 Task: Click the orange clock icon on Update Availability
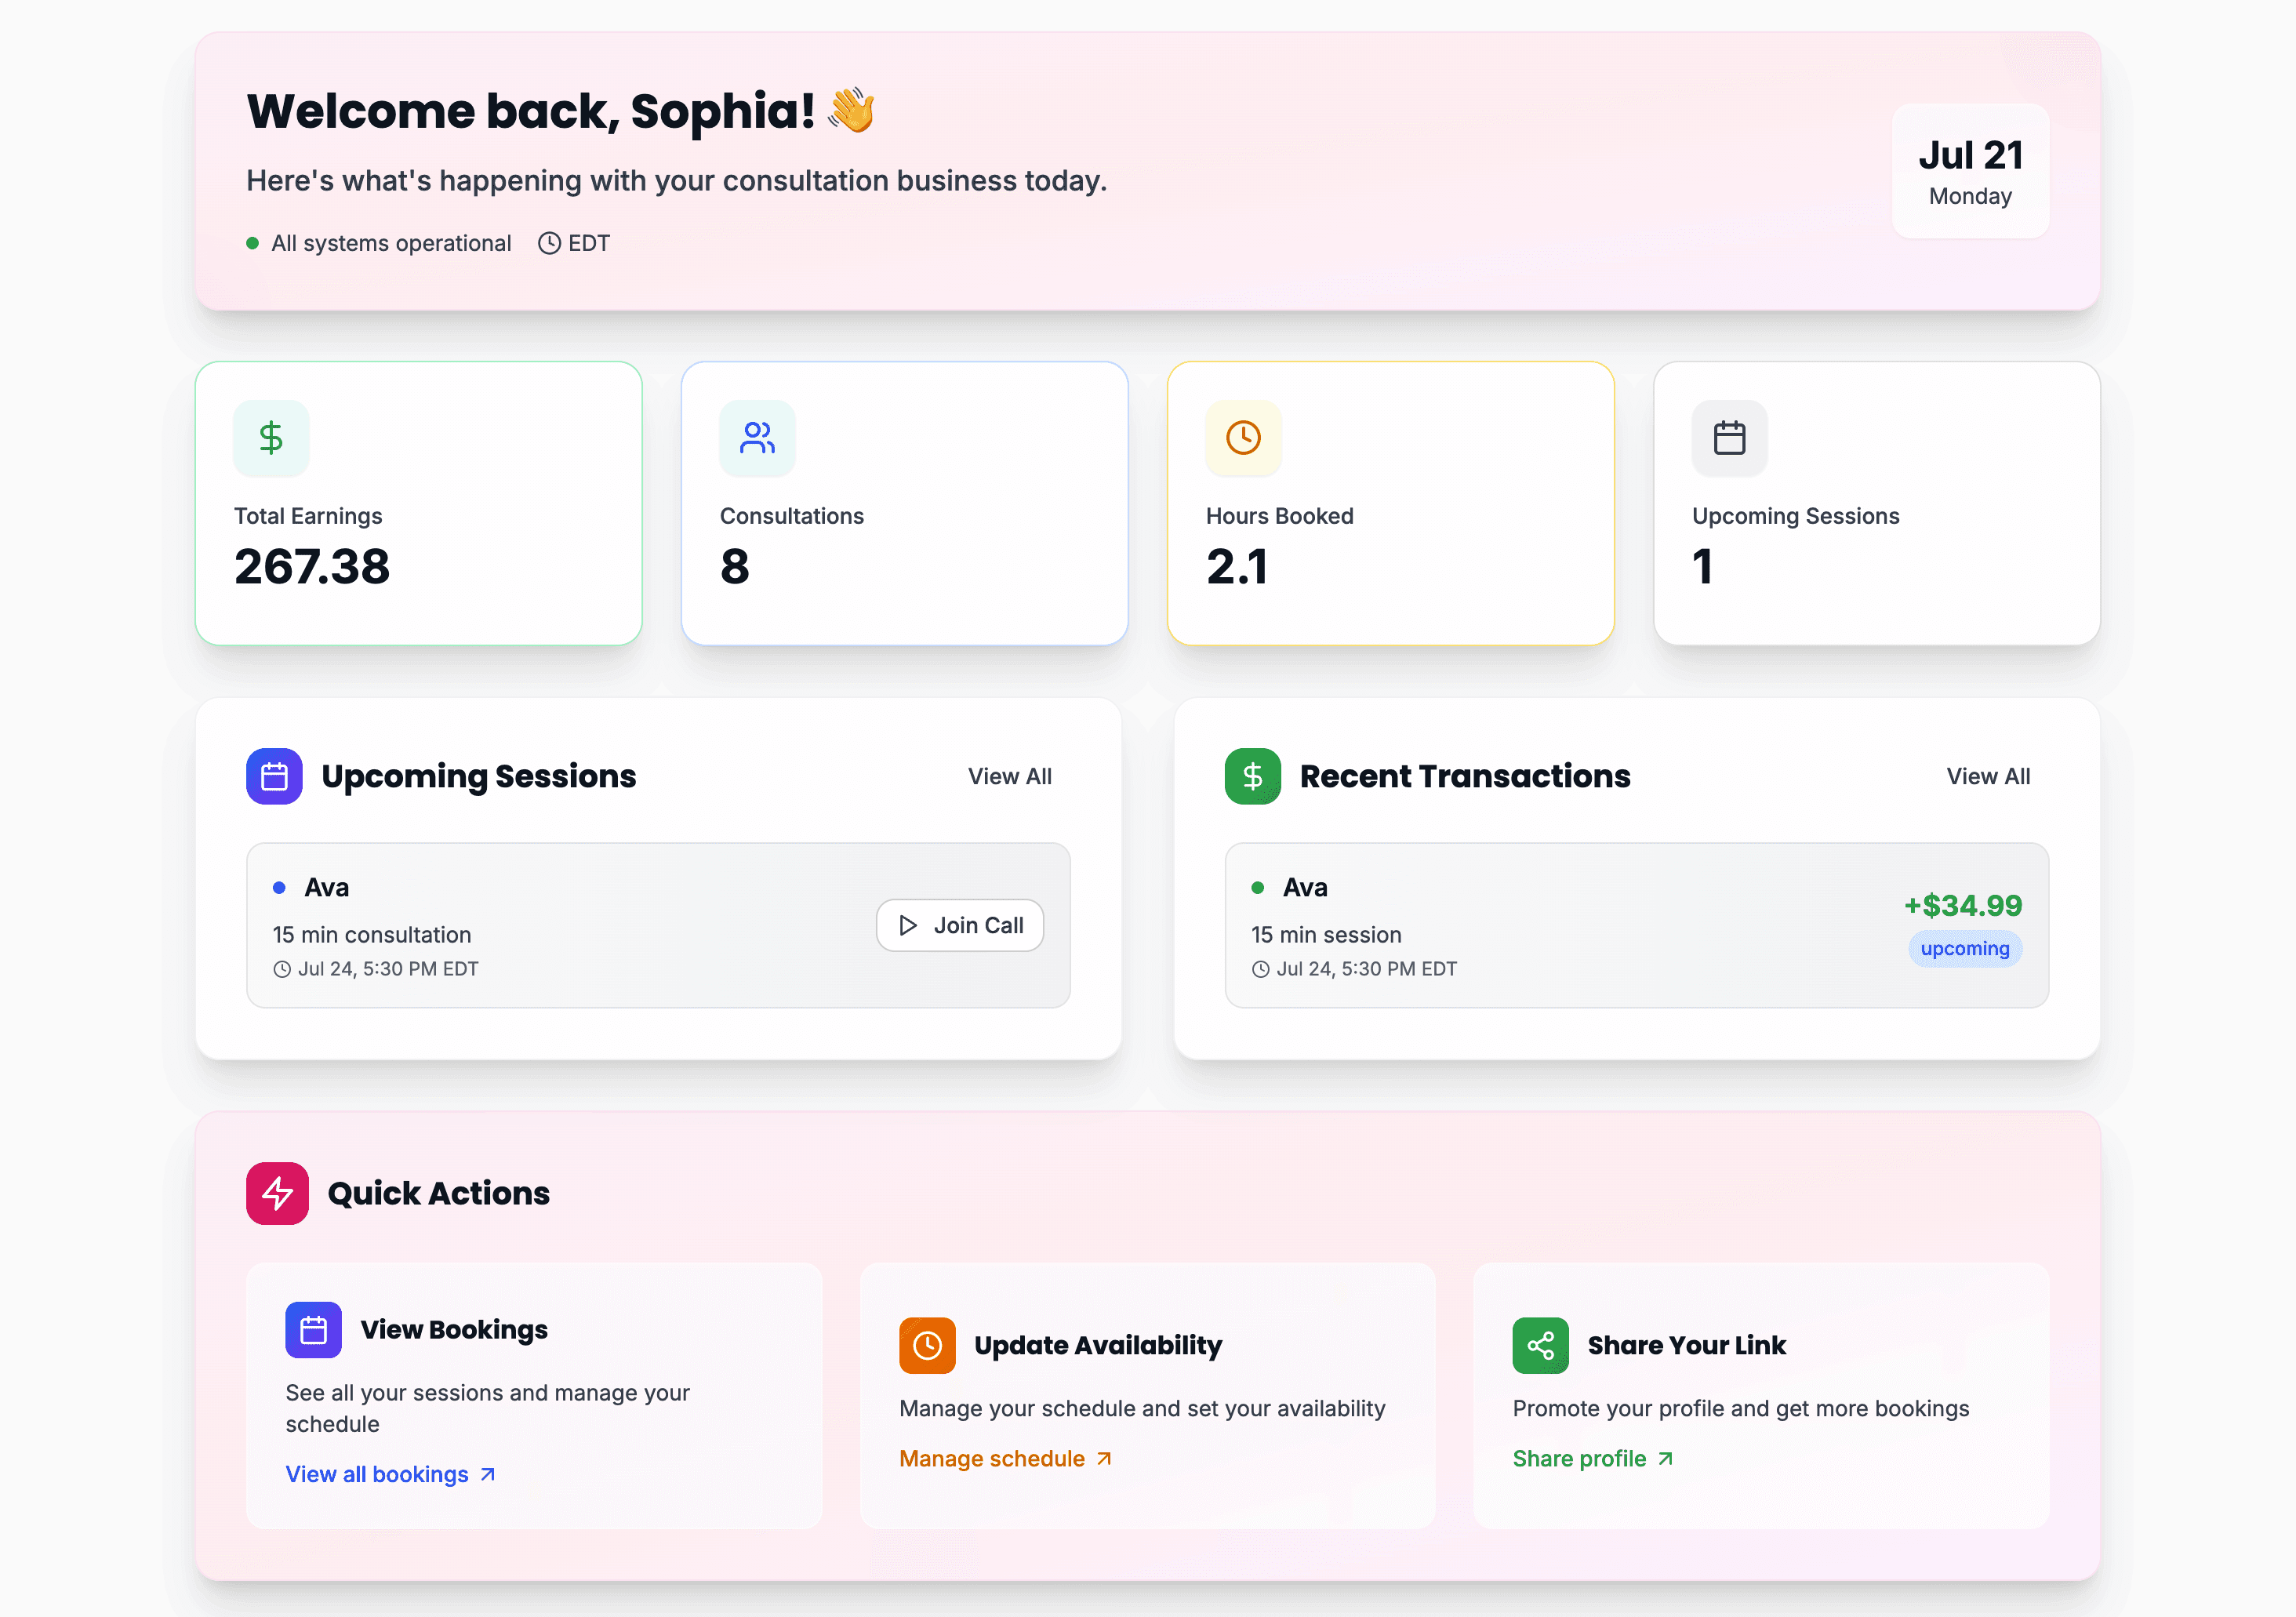point(927,1345)
